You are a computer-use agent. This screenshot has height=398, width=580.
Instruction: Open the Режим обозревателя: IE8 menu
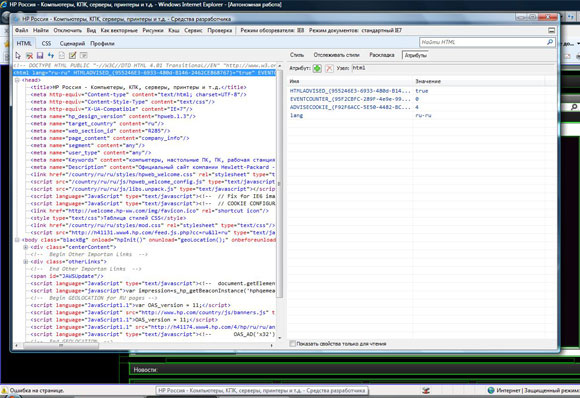(x=272, y=30)
